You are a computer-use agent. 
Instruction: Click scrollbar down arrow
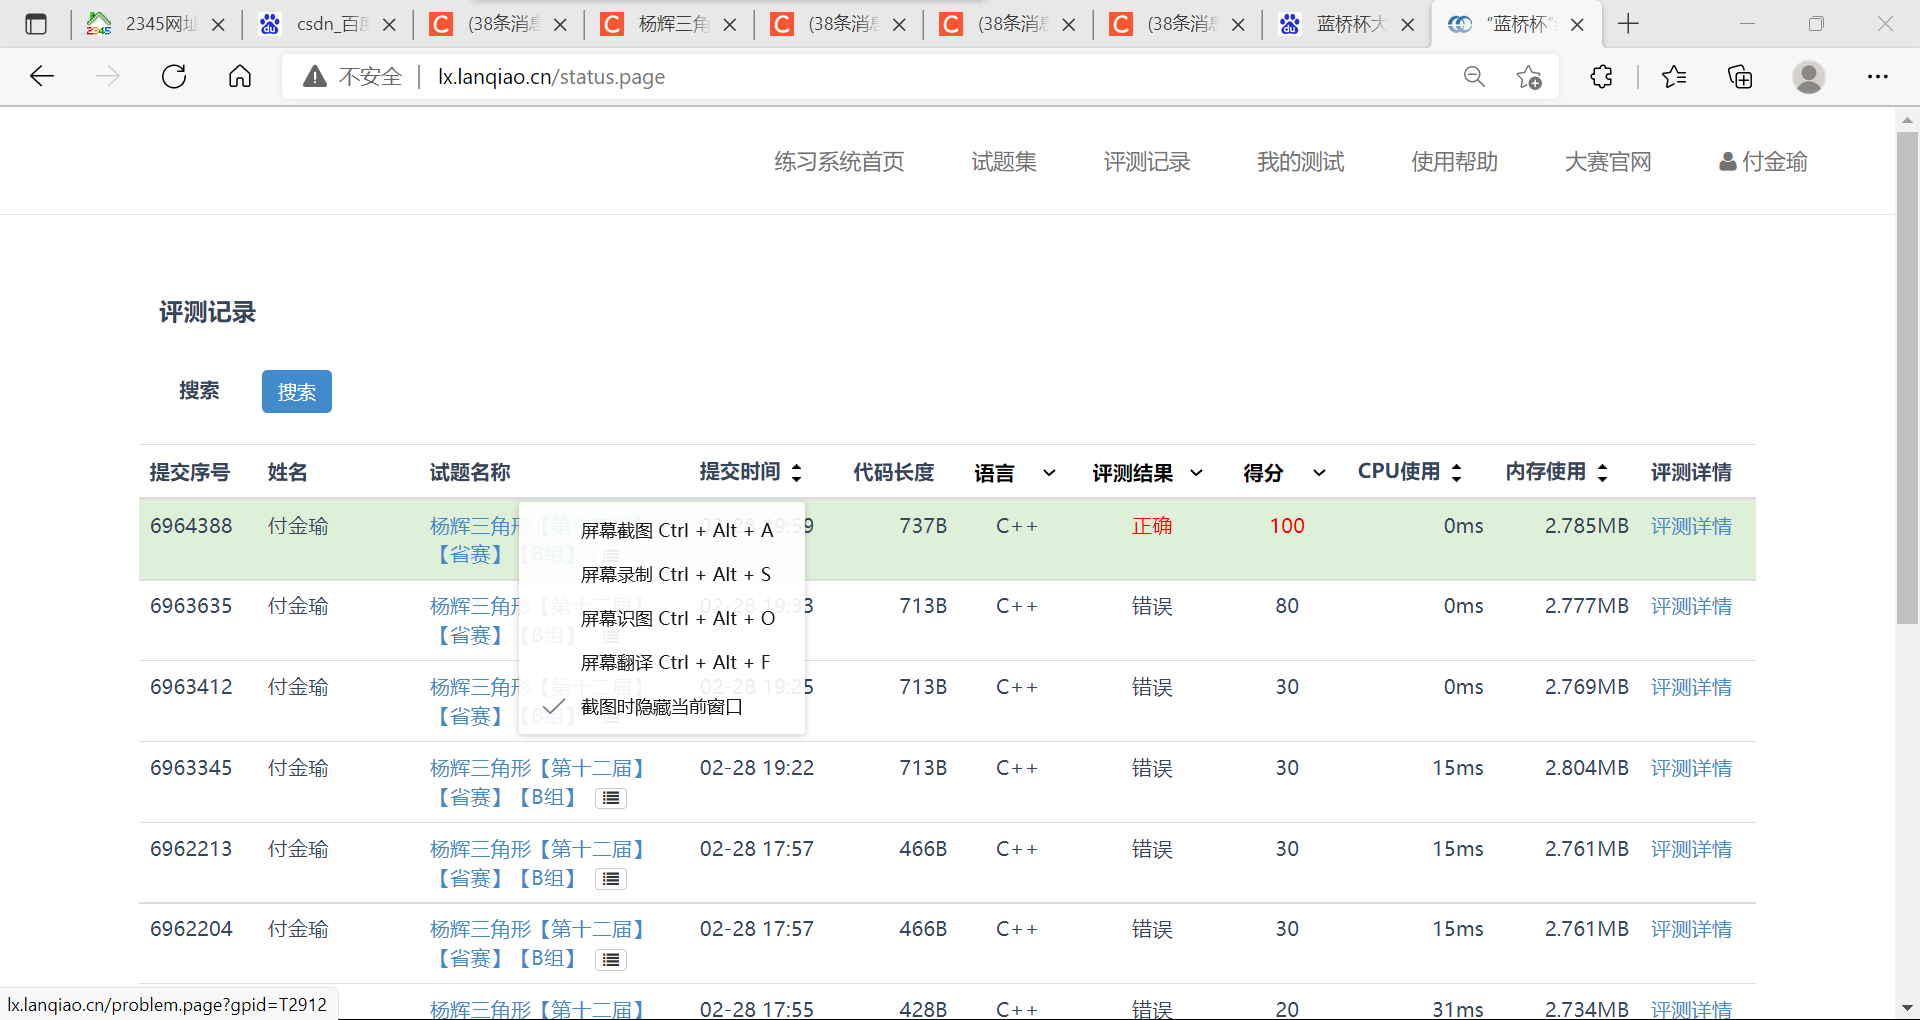[1908, 1008]
